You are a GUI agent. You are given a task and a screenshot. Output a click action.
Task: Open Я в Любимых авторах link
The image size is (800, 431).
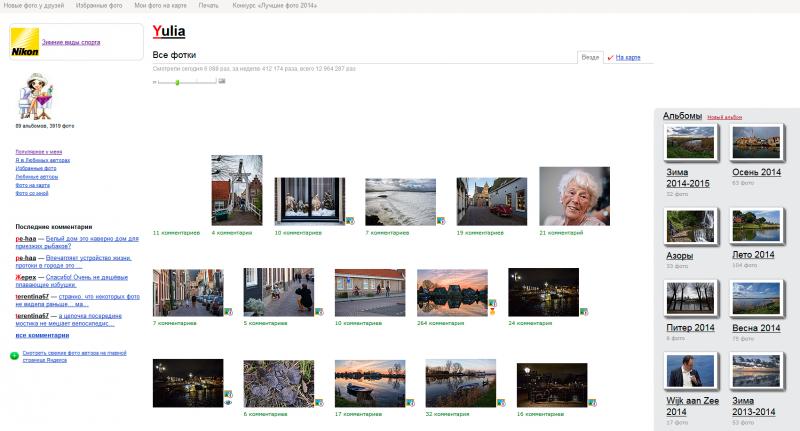coord(43,160)
